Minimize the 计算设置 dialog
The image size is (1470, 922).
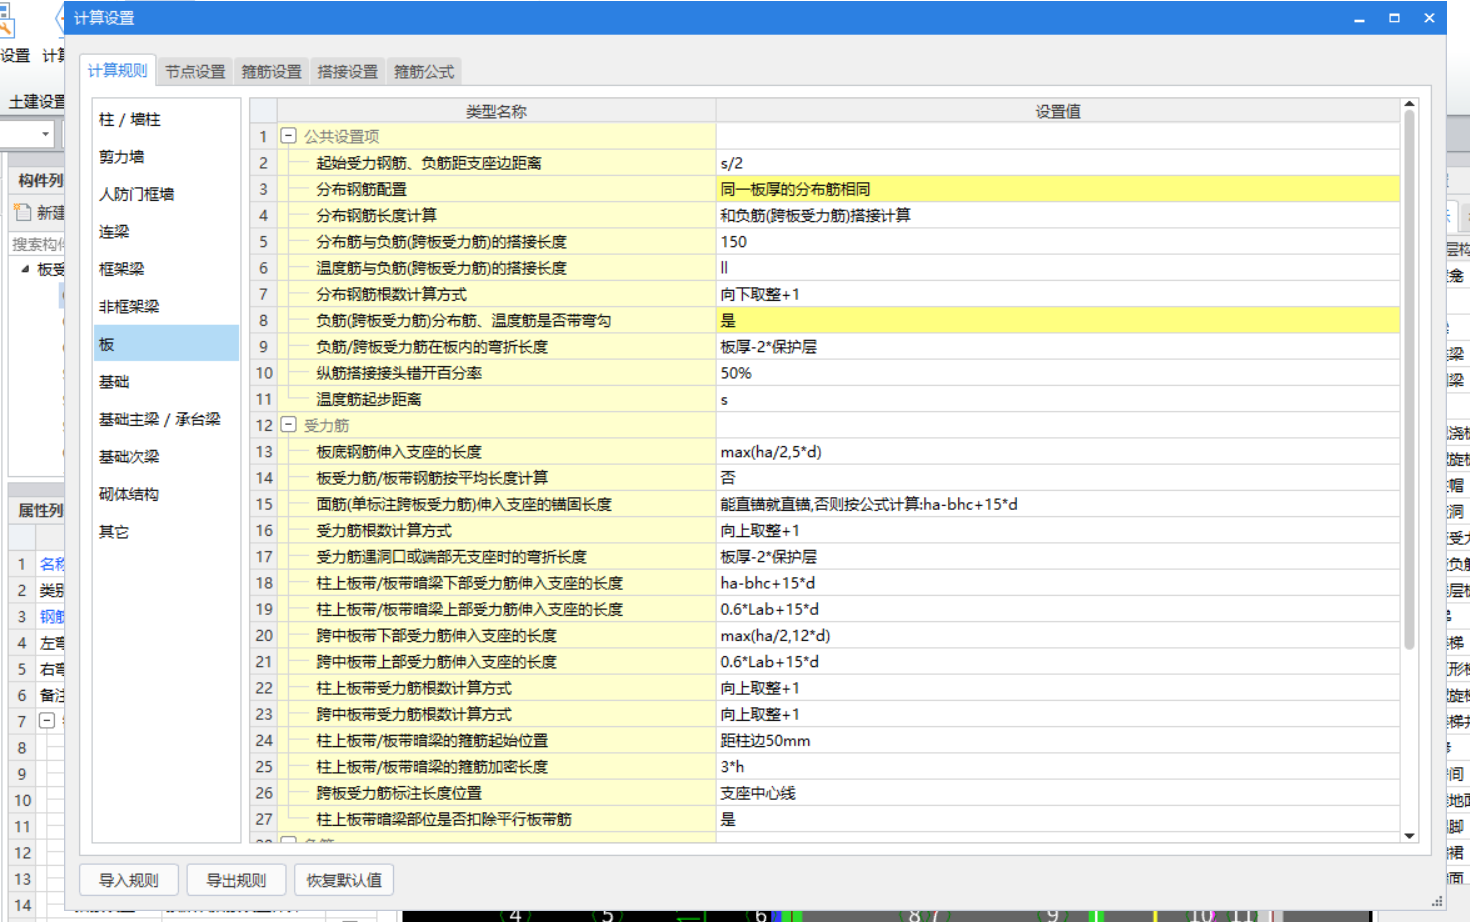tap(1359, 18)
